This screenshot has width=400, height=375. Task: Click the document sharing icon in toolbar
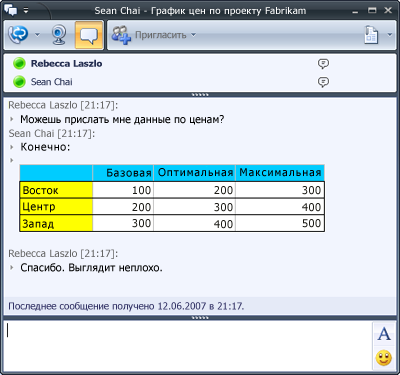tap(371, 35)
